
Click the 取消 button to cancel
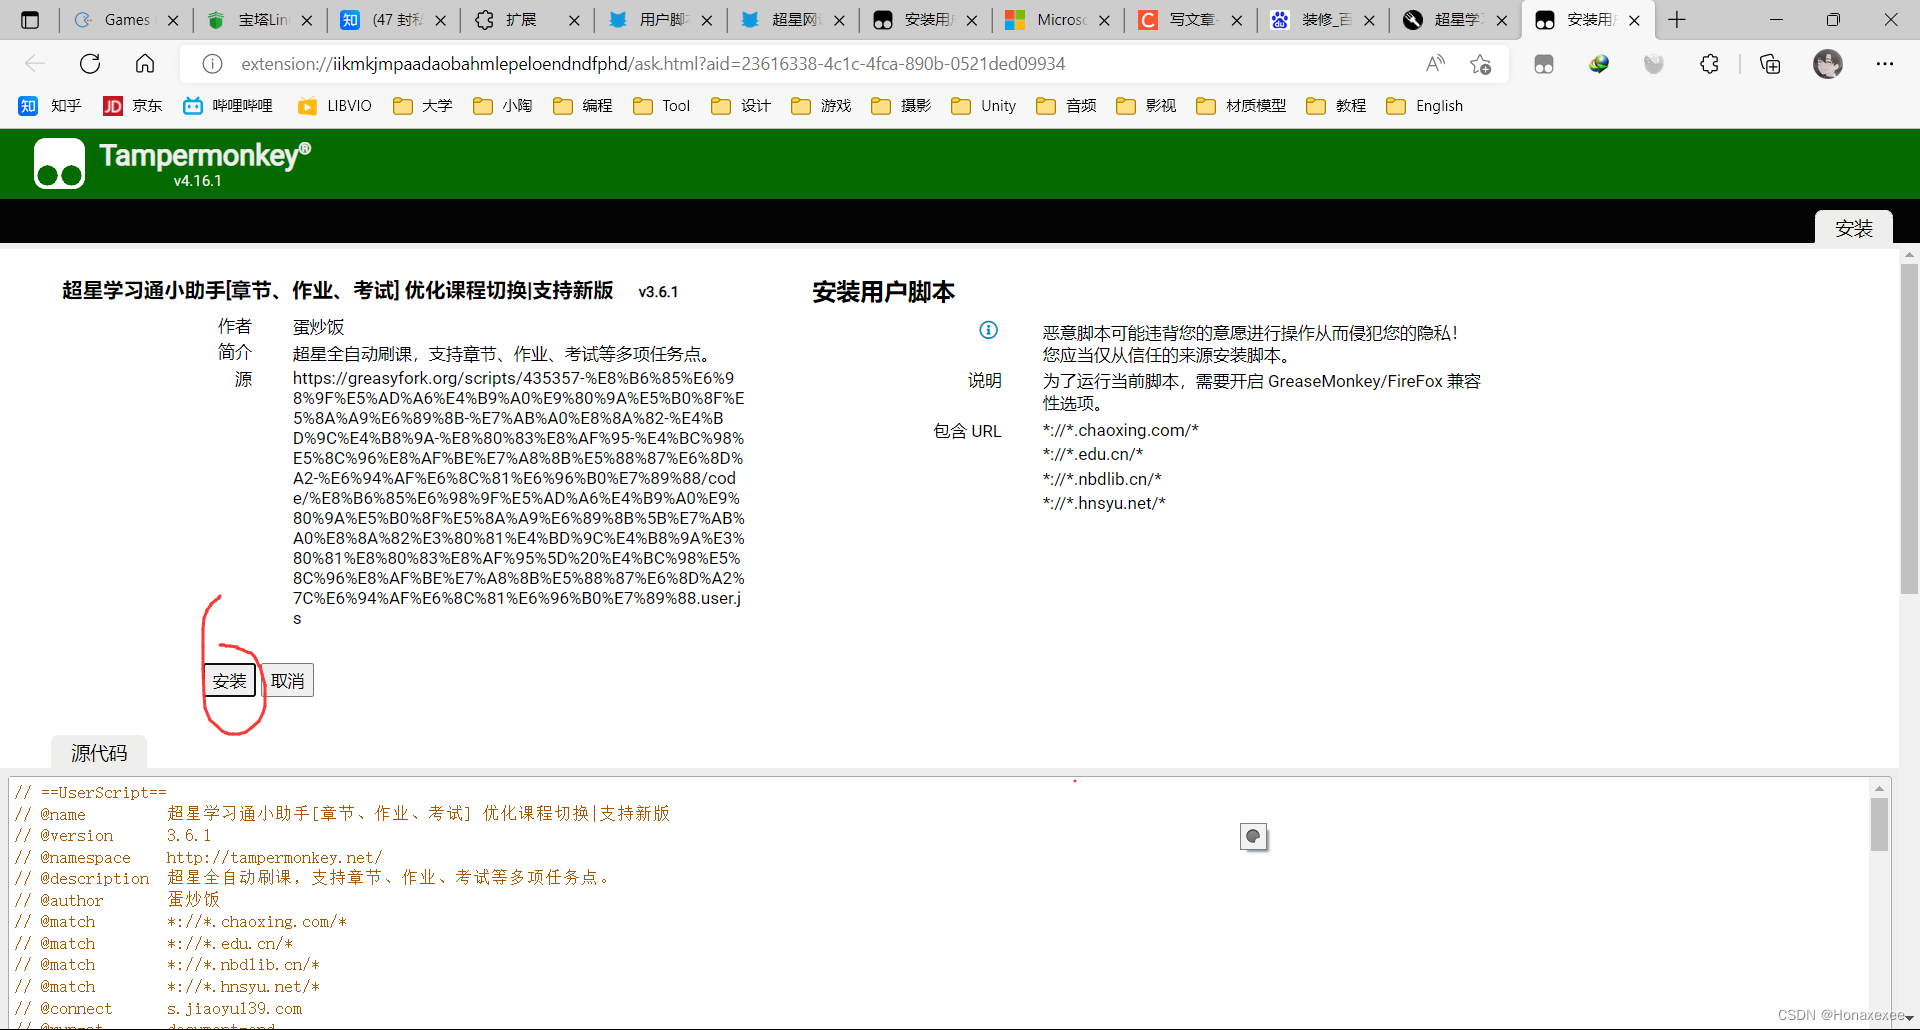288,681
